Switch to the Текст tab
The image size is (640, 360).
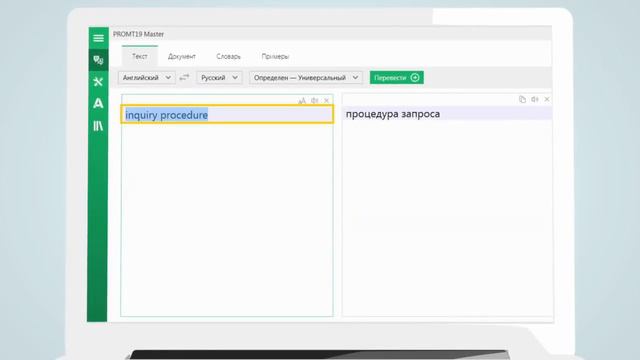[x=140, y=56]
